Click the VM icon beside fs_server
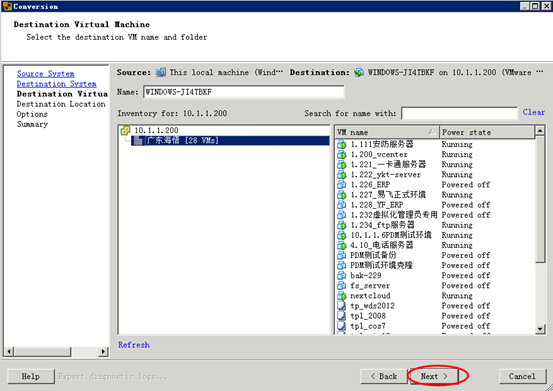The image size is (553, 391). tap(341, 286)
